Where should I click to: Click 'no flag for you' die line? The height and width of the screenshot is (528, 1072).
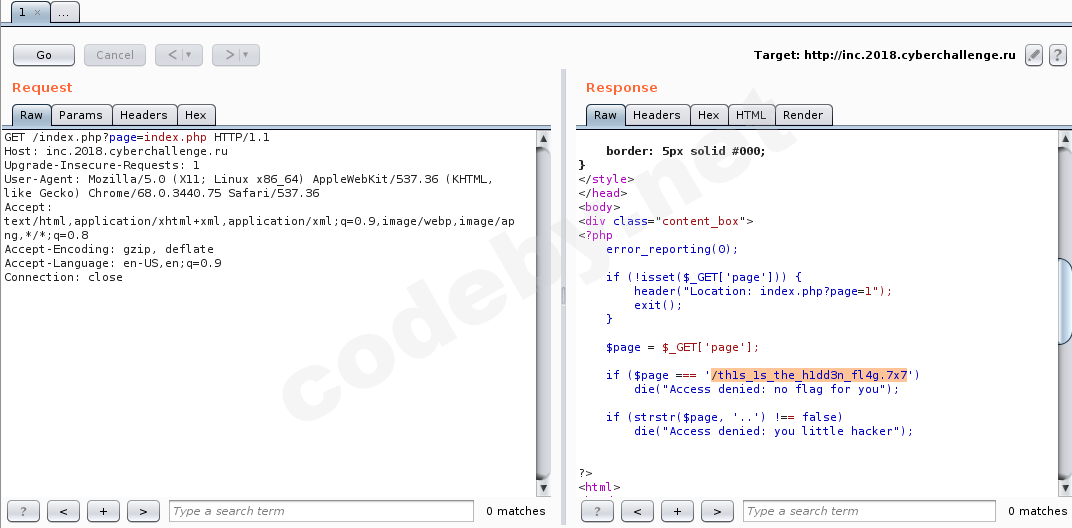click(766, 389)
